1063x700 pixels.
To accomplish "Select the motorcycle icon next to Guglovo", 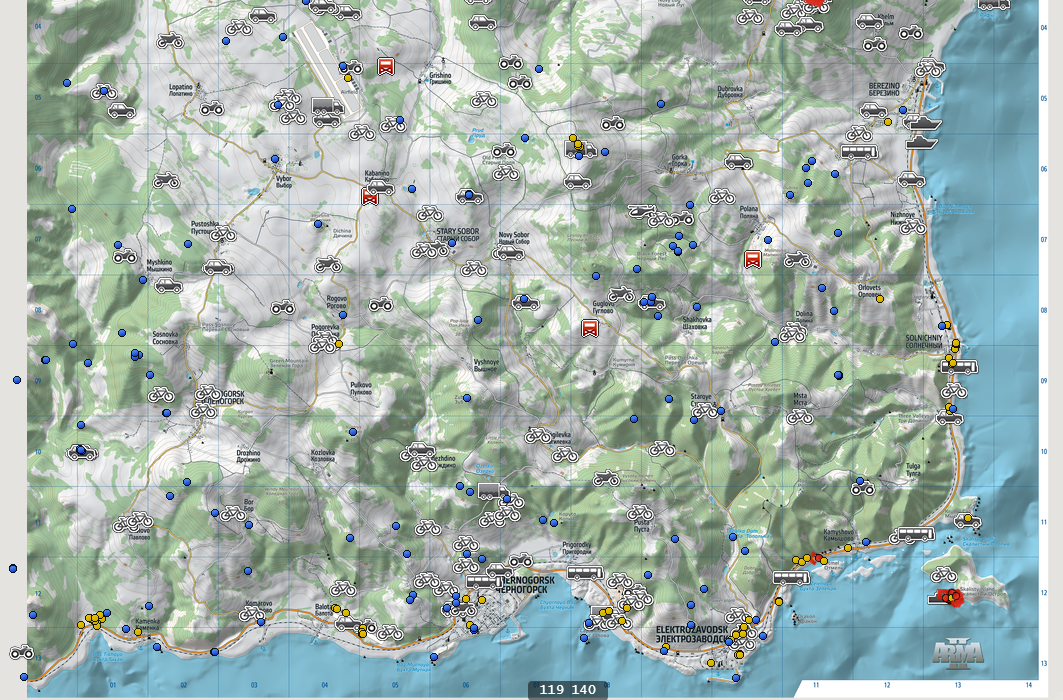I will pos(621,295).
